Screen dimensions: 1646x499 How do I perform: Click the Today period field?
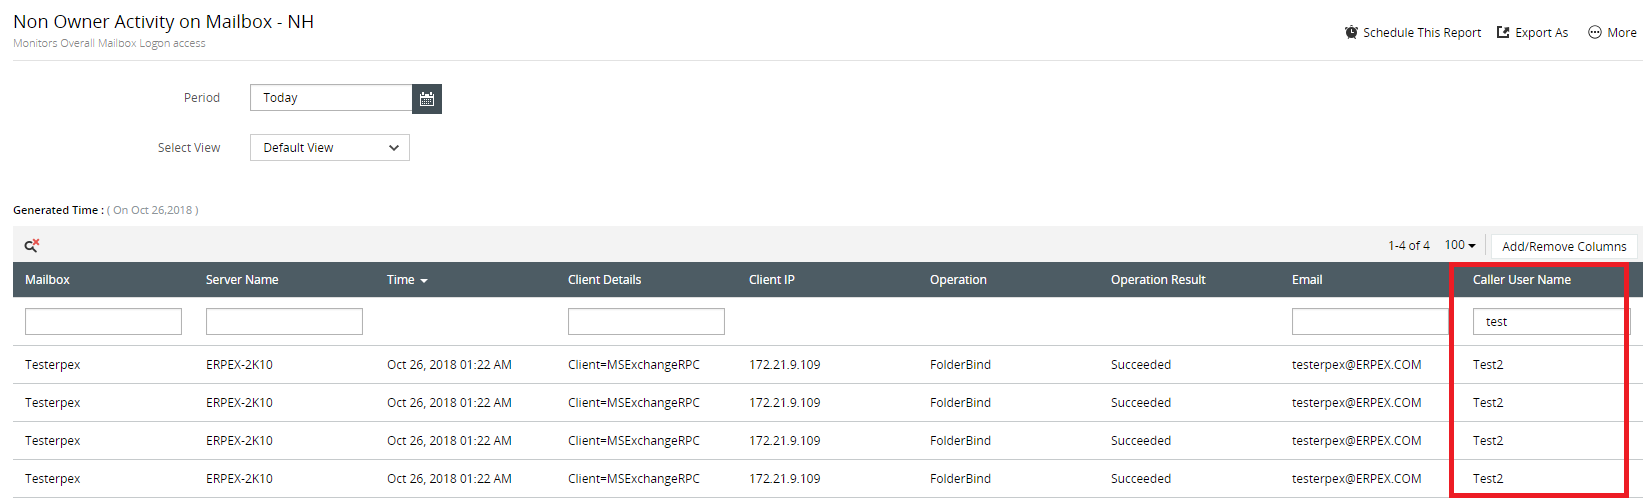[x=331, y=98]
